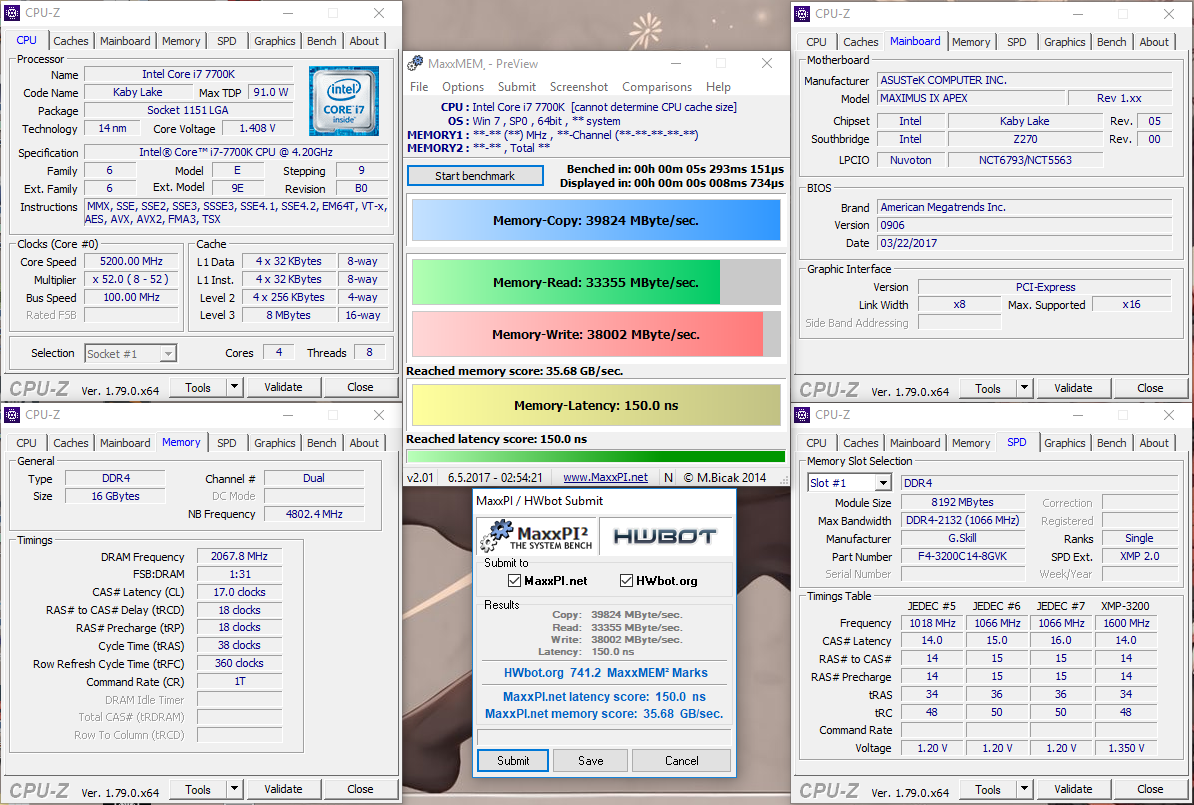Click the CAS# Latency 17.0 clocks value

tap(239, 592)
